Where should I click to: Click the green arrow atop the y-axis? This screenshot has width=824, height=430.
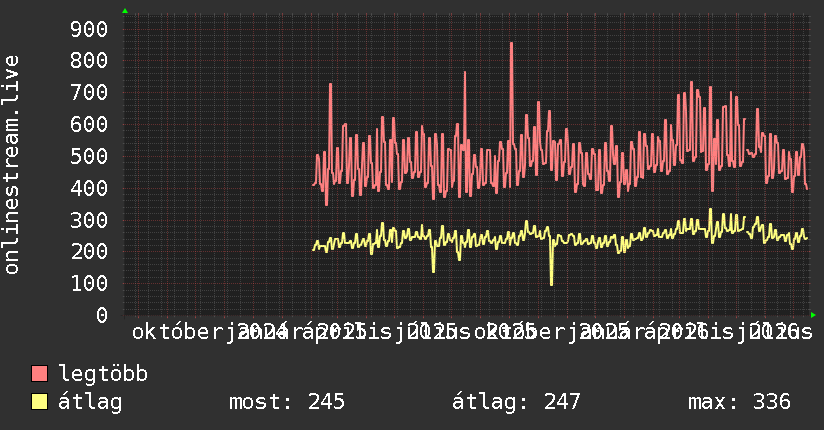point(125,11)
